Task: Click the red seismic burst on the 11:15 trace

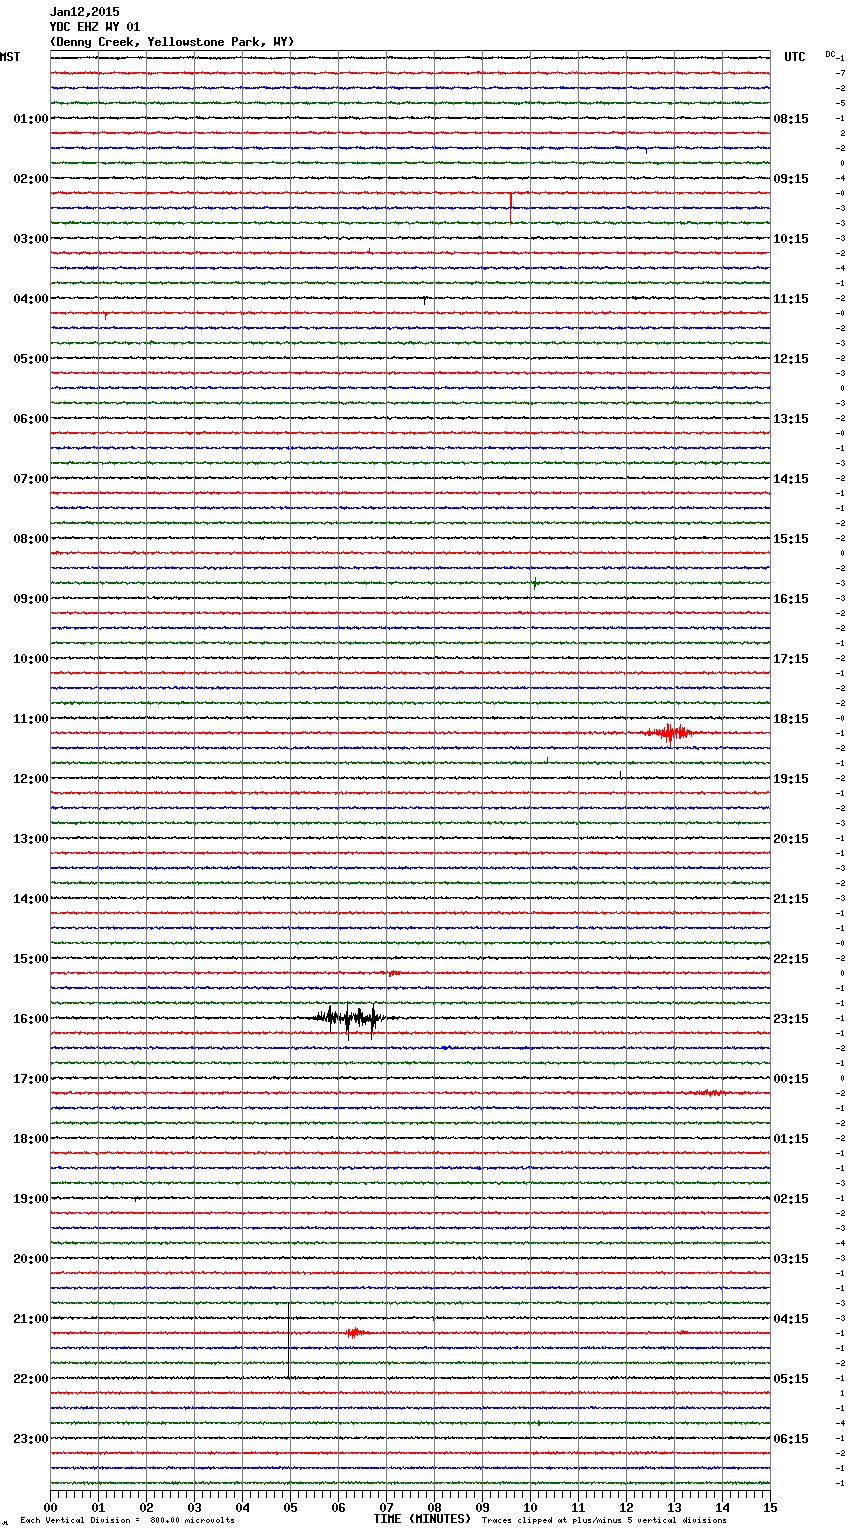Action: pos(669,733)
